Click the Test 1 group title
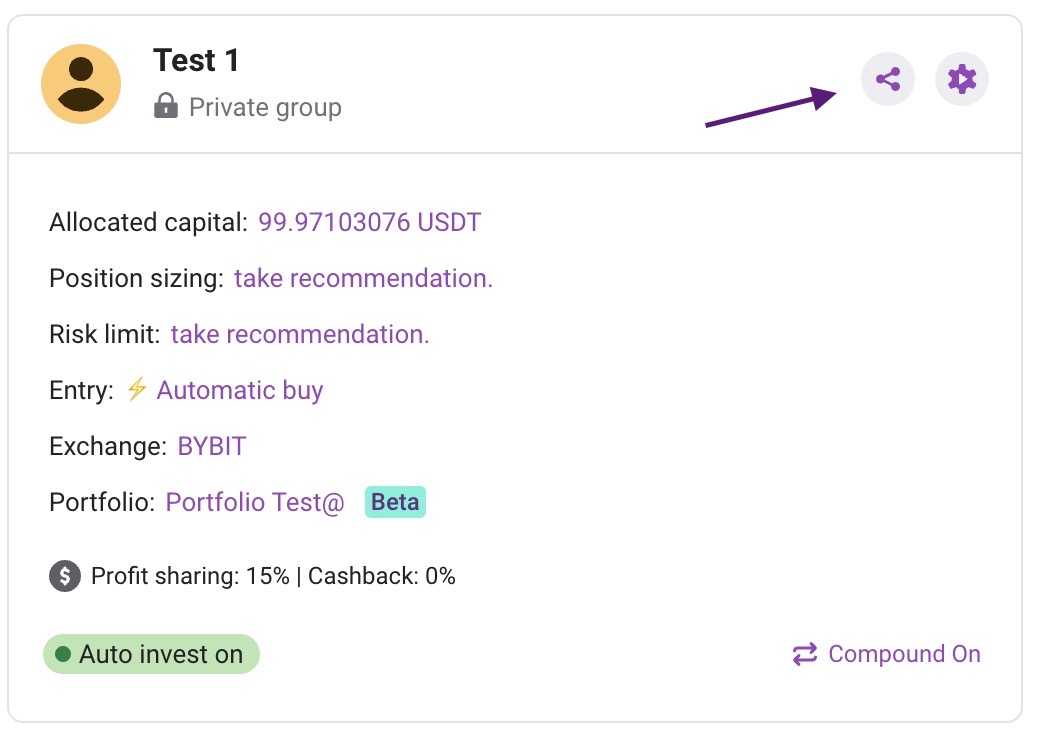 (x=196, y=61)
